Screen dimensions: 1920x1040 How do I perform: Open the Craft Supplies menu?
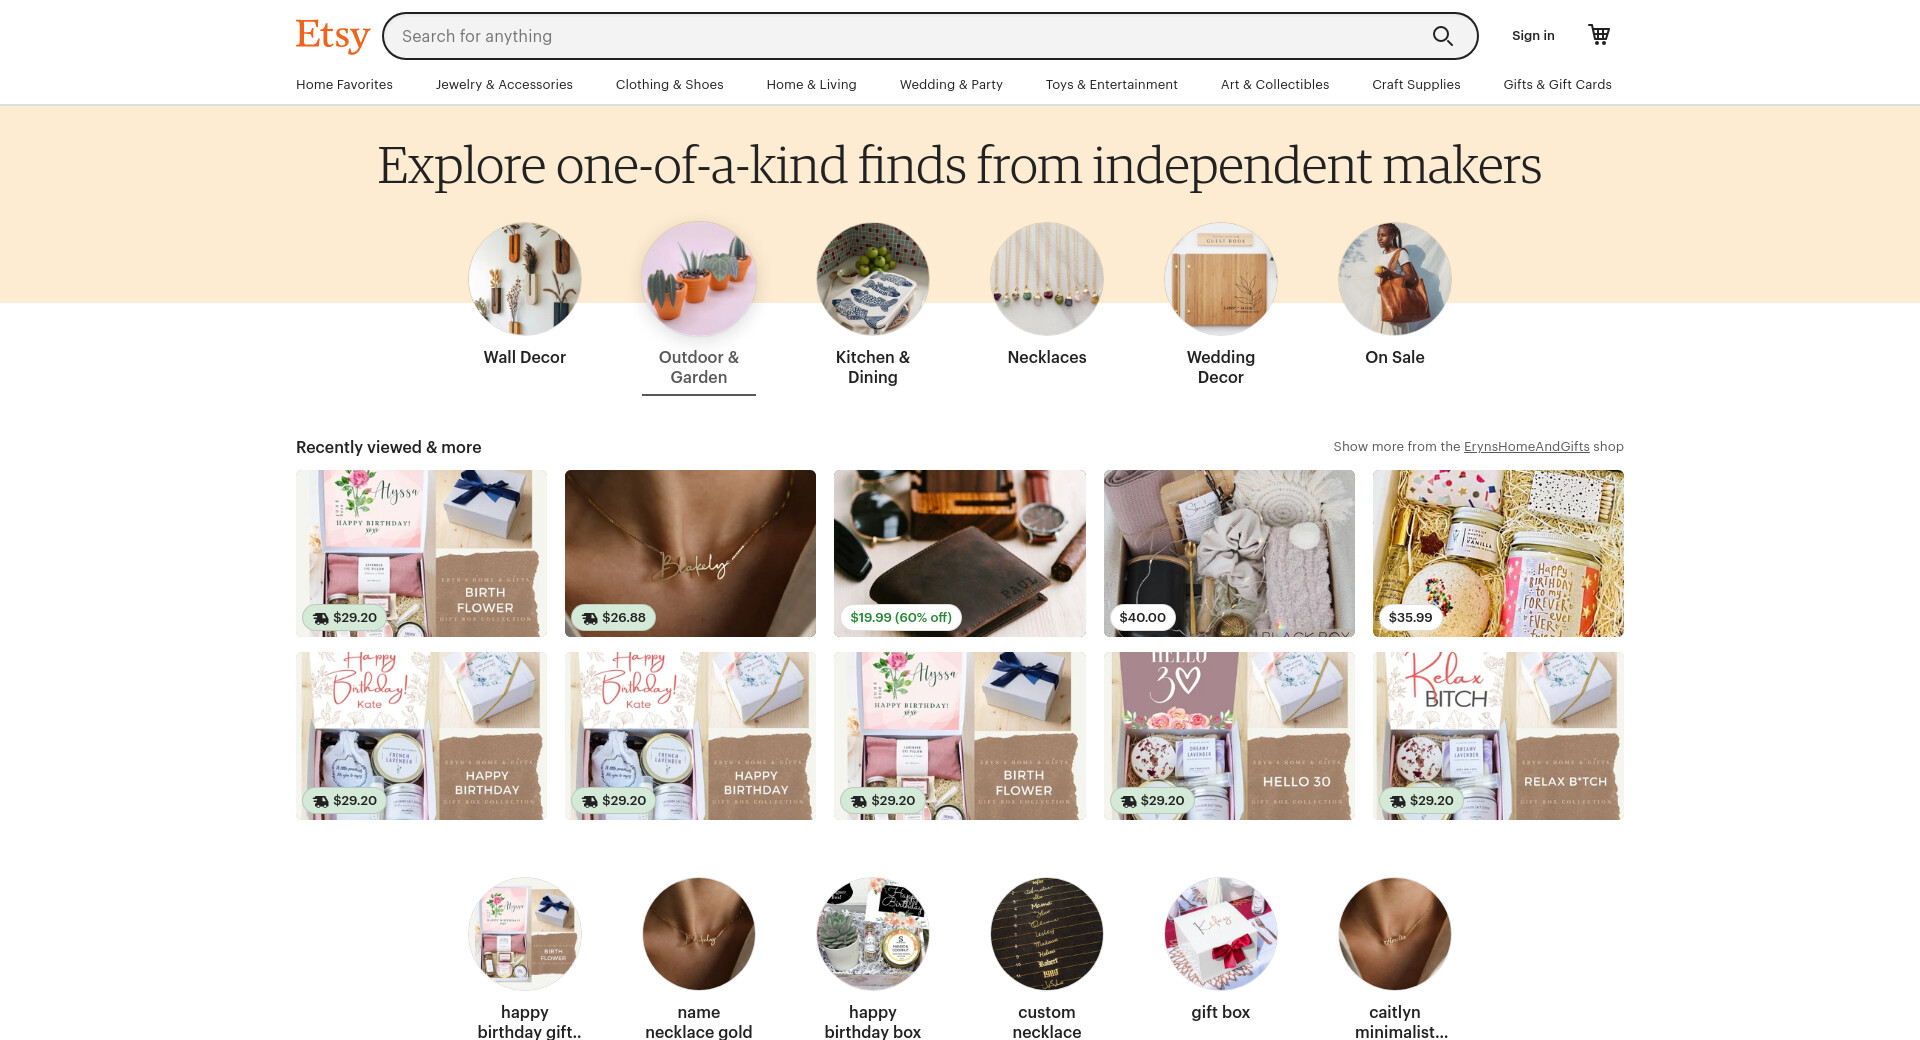(1416, 84)
